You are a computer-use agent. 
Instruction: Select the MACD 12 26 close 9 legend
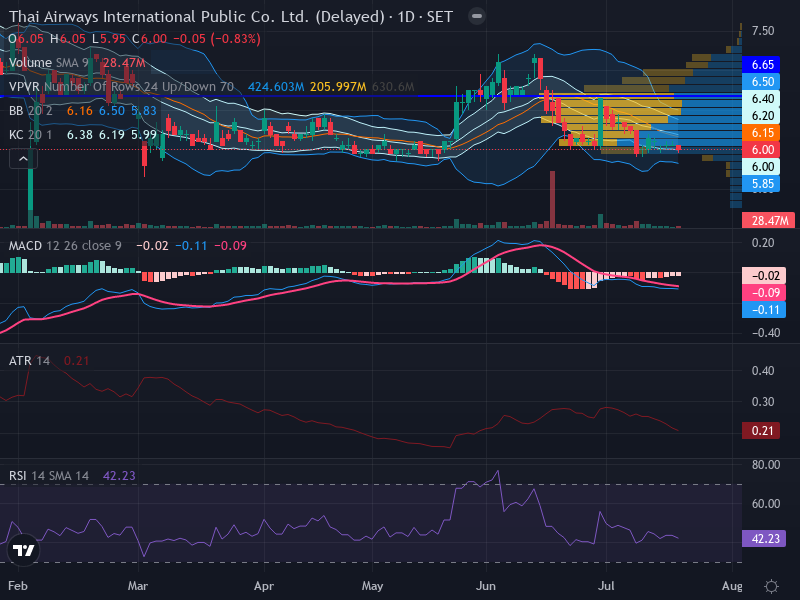click(x=128, y=246)
